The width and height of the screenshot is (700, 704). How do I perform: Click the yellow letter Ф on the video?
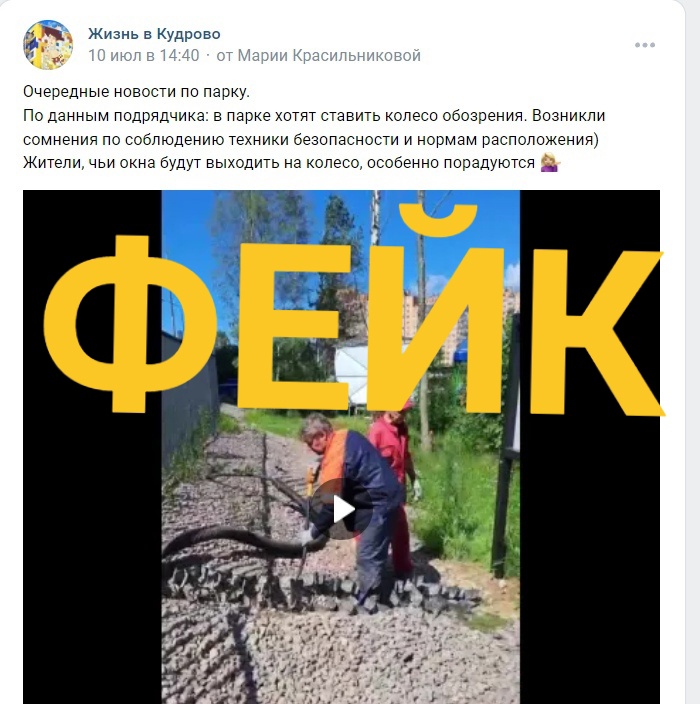point(130,323)
